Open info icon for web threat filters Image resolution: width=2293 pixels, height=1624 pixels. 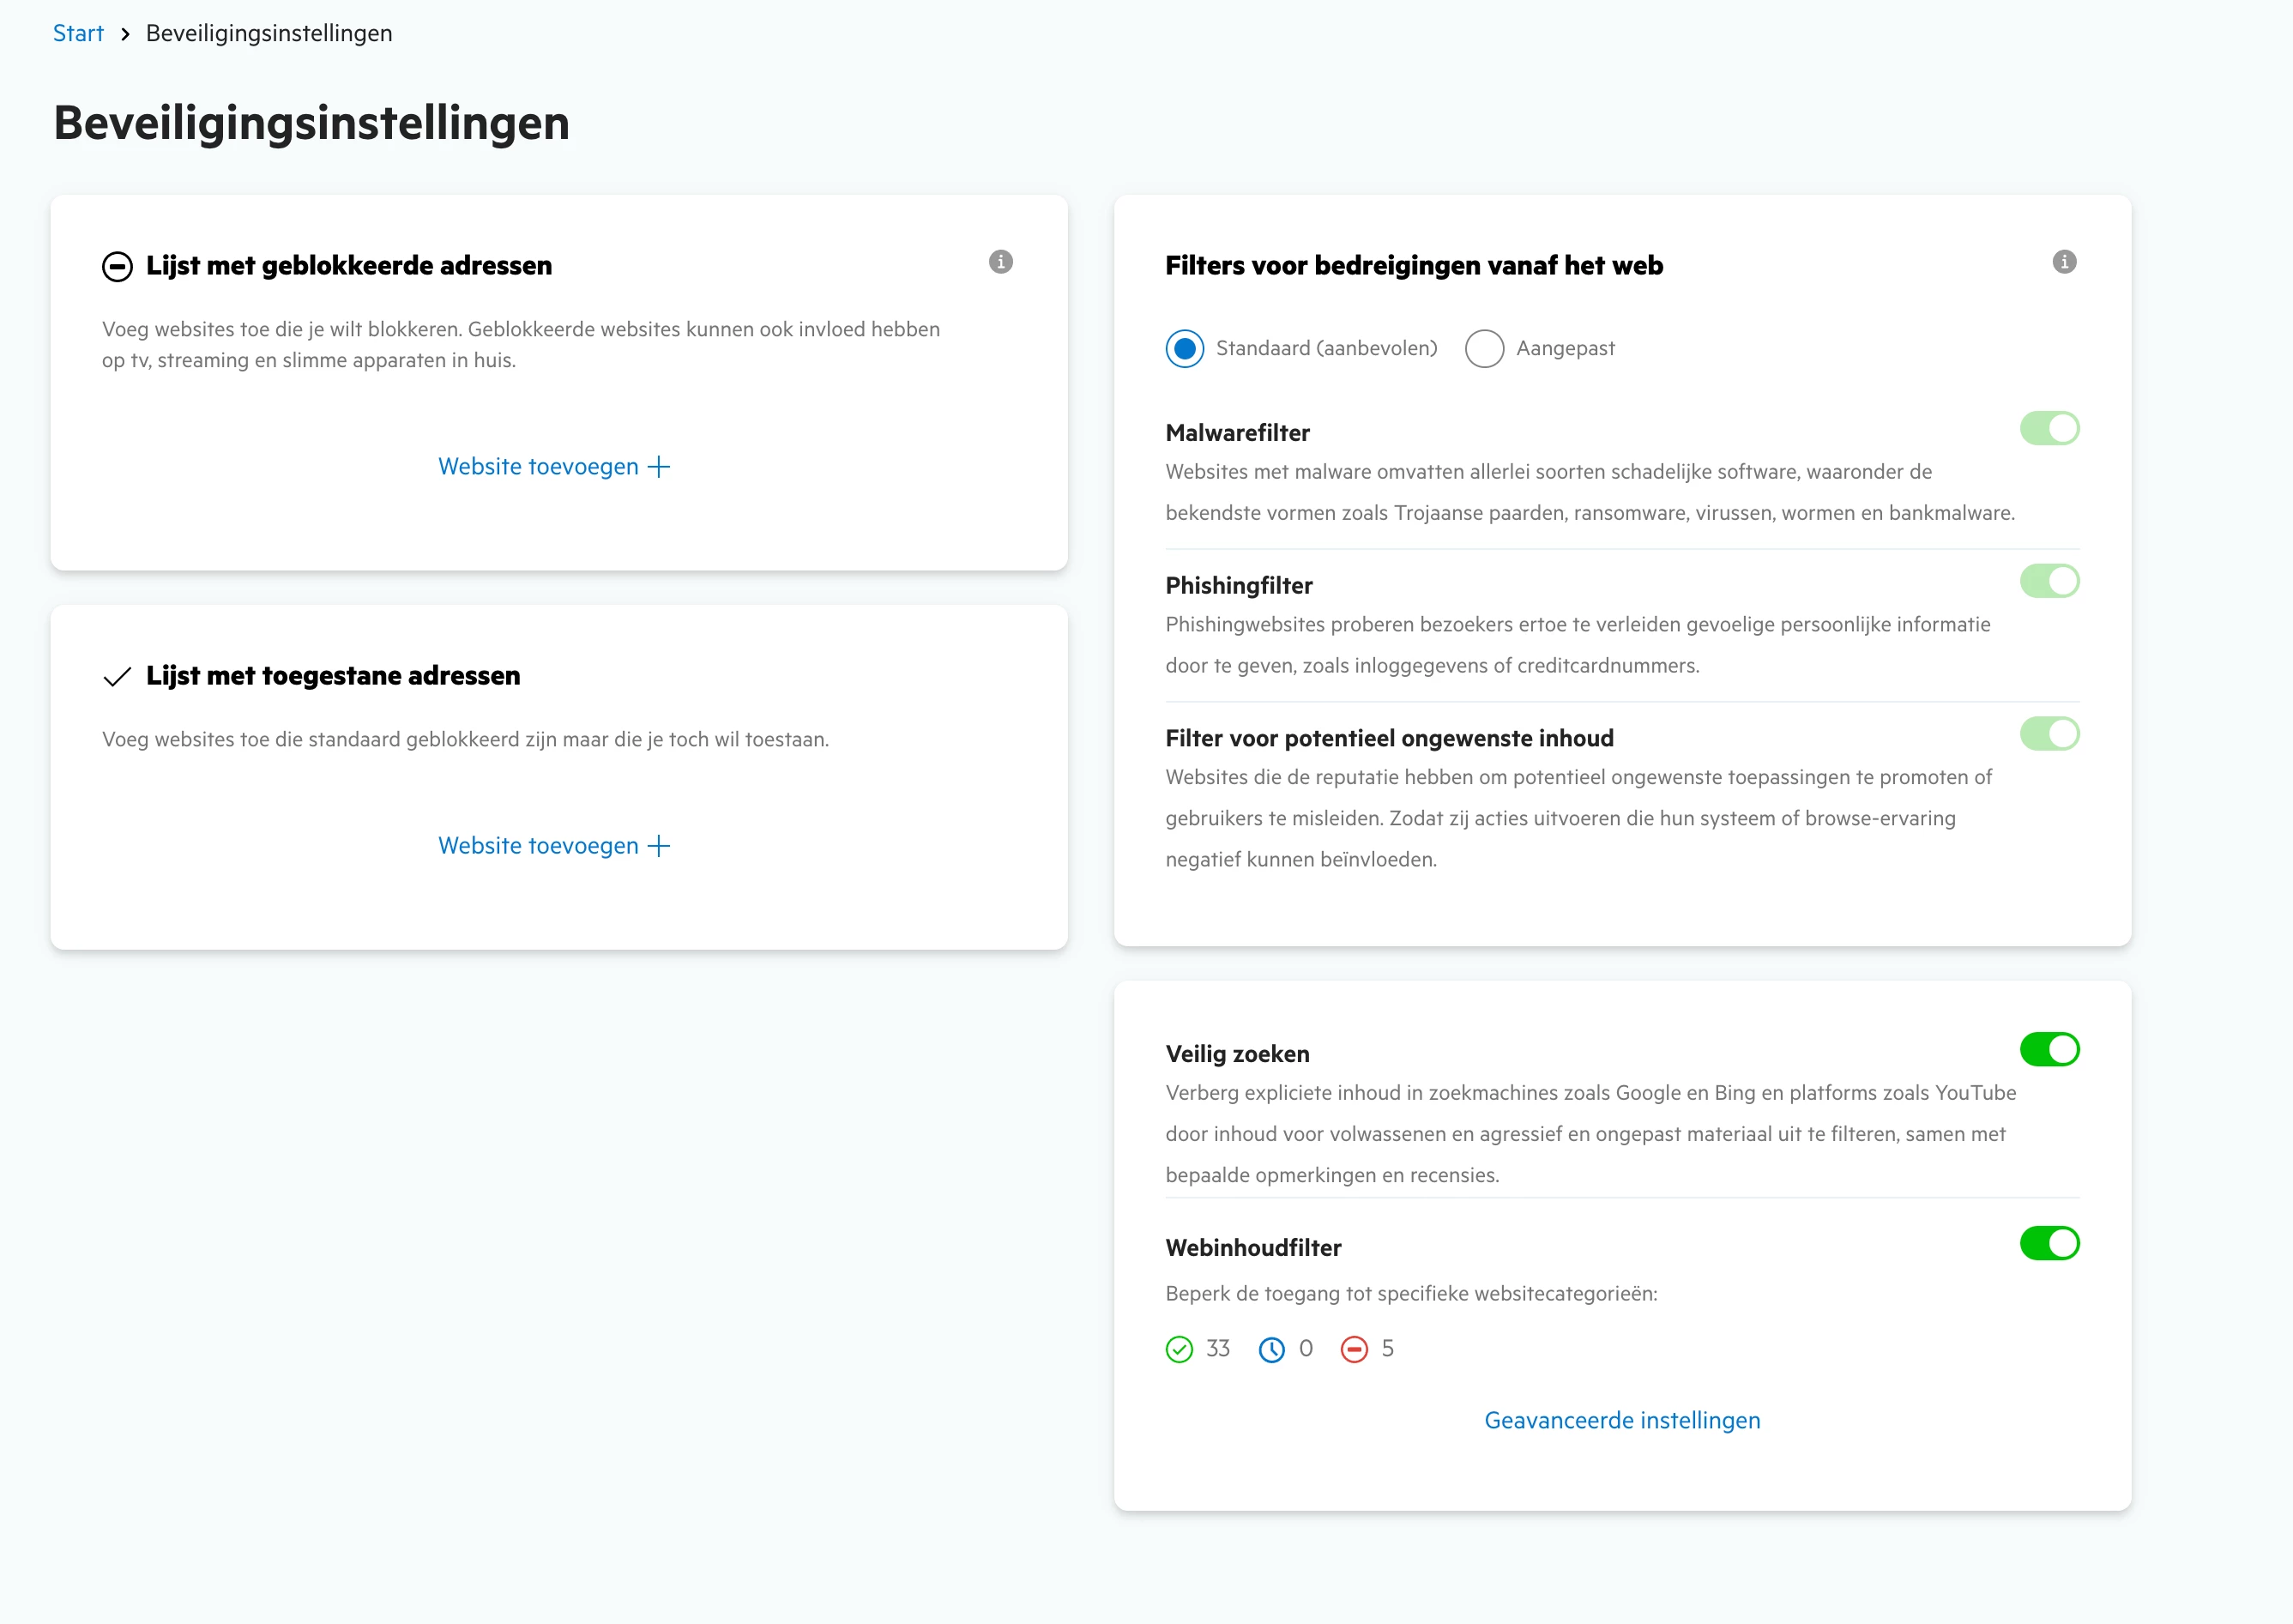[x=2064, y=262]
